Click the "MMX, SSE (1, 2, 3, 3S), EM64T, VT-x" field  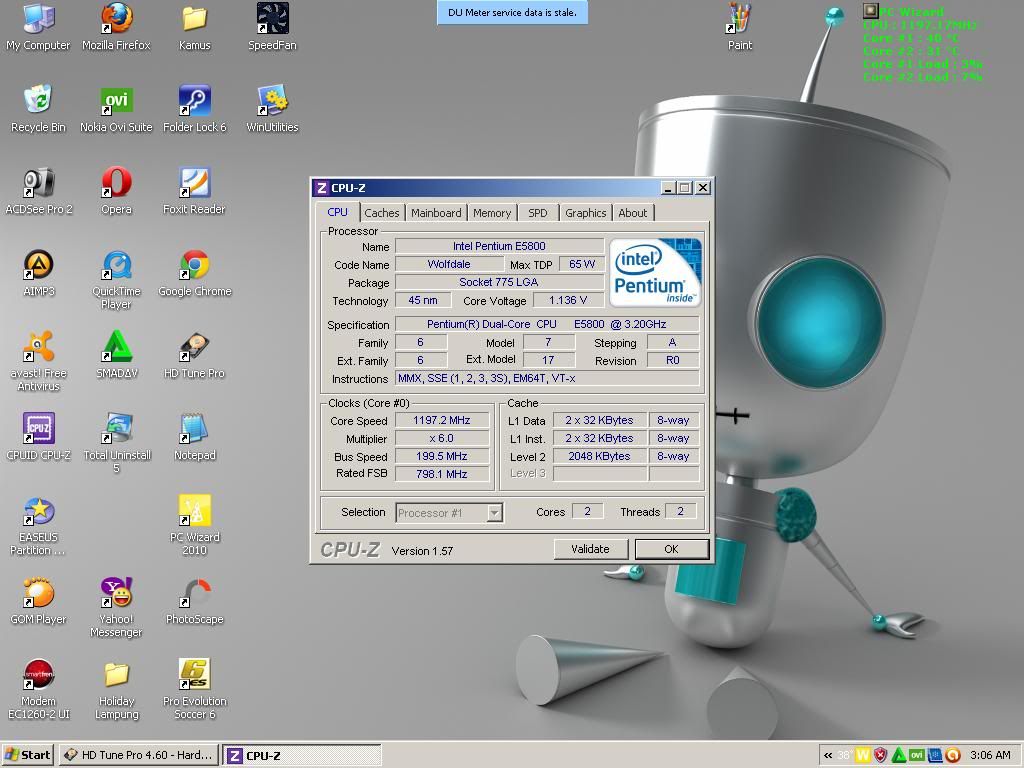tap(547, 379)
